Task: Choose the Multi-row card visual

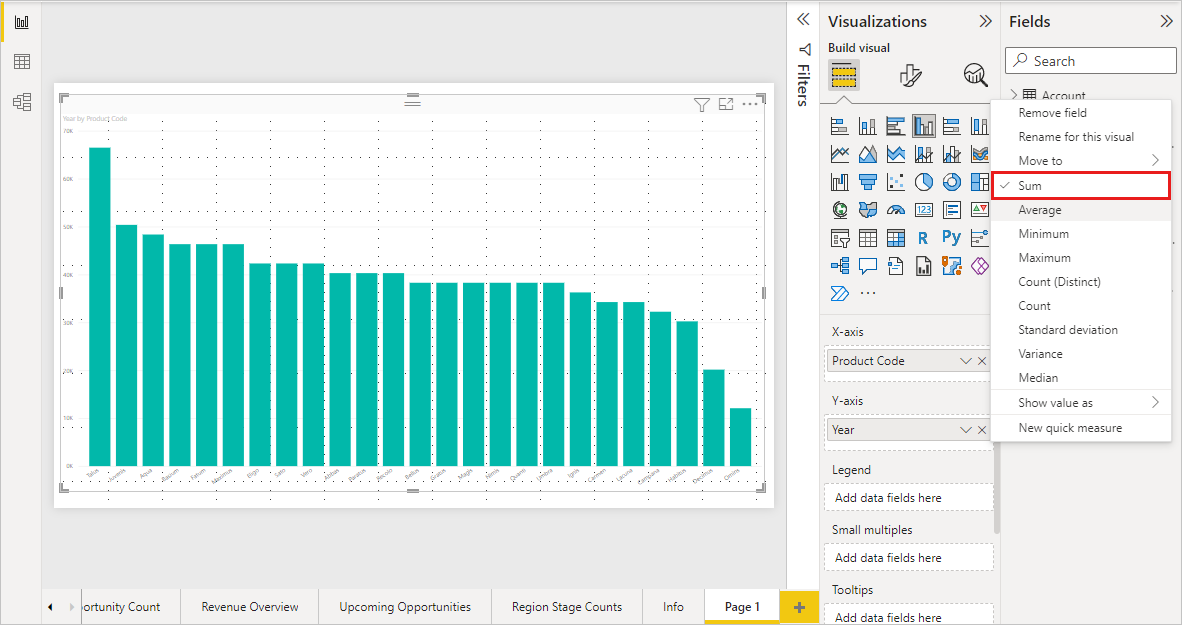Action: click(951, 210)
